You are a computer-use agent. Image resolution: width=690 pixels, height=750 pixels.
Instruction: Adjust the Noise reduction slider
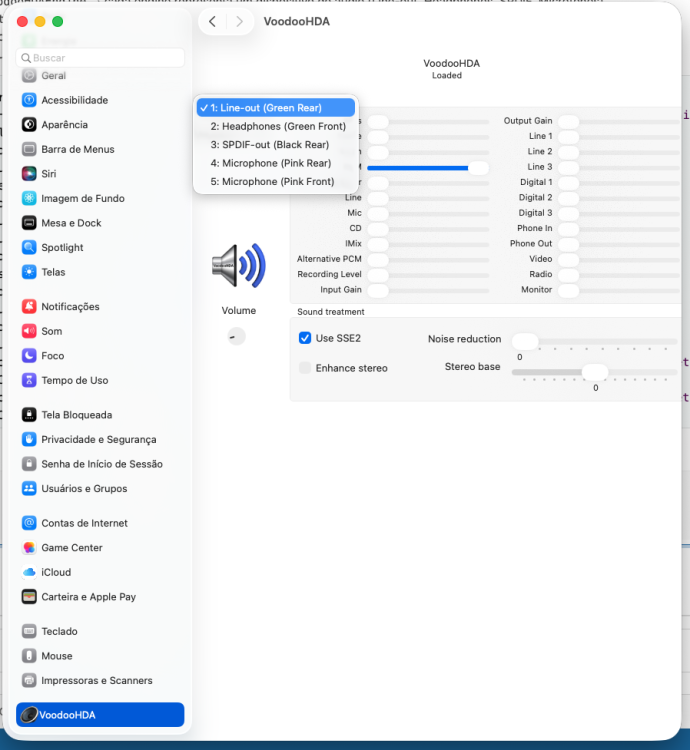(594, 342)
